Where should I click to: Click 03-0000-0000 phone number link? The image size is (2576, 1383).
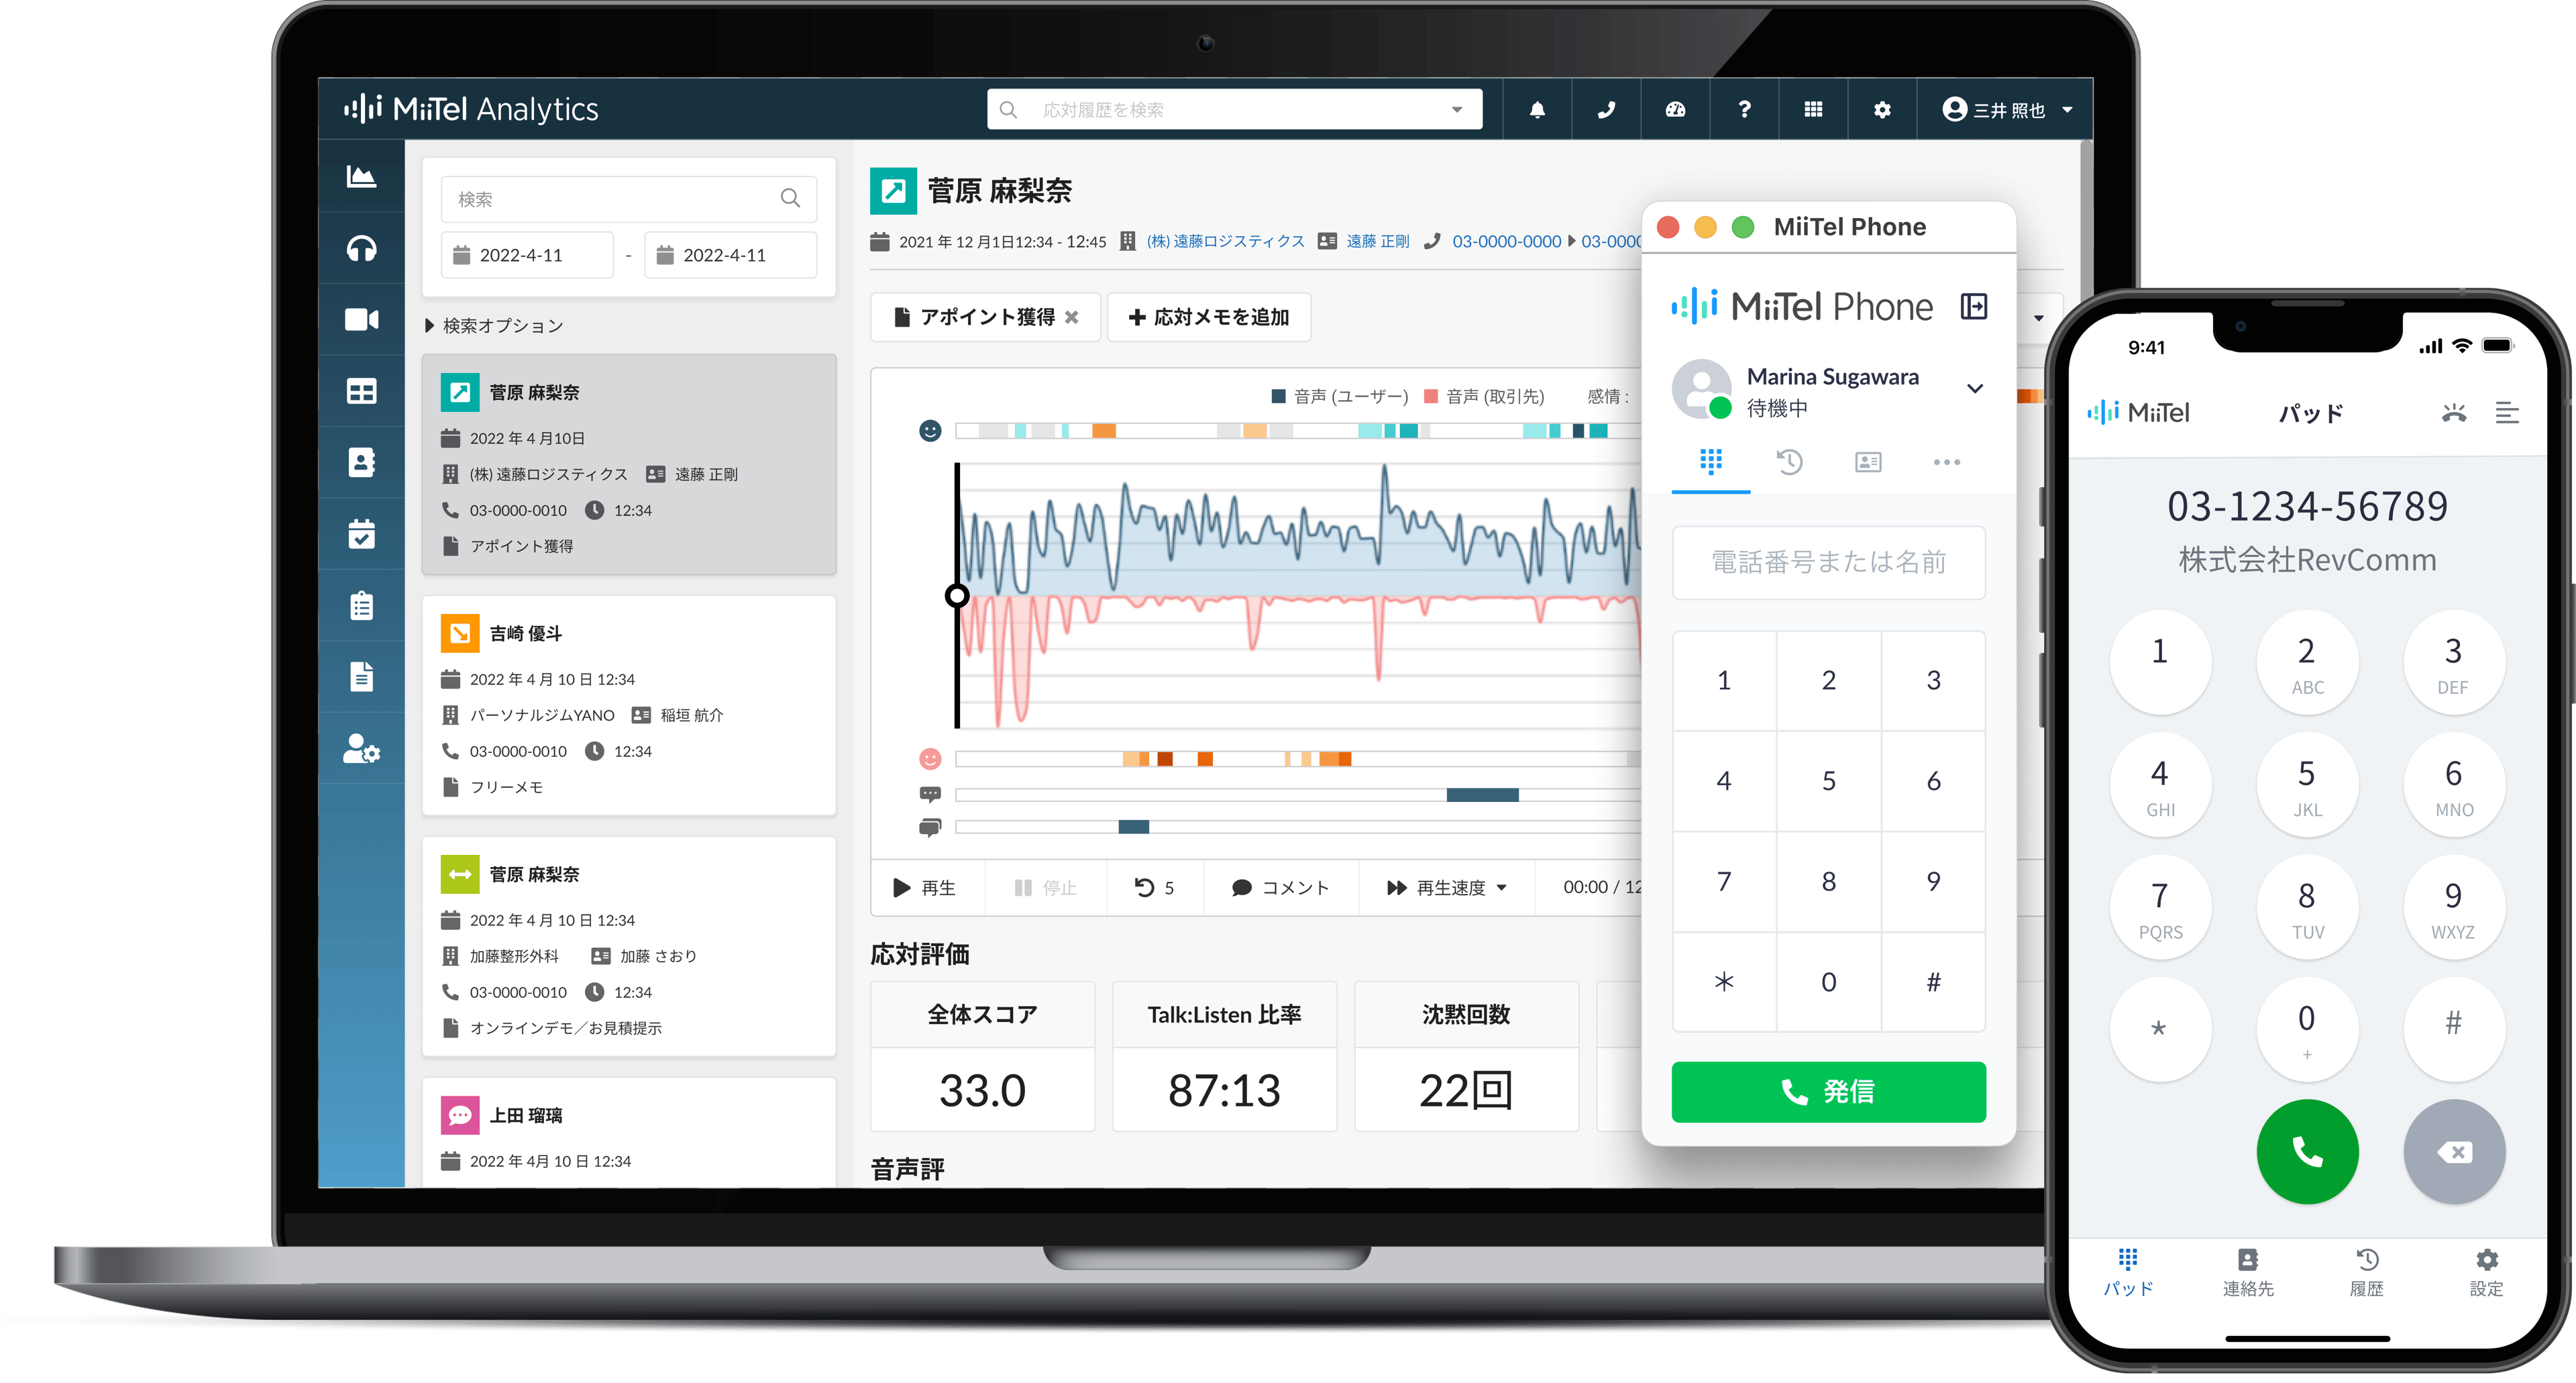tap(1506, 241)
